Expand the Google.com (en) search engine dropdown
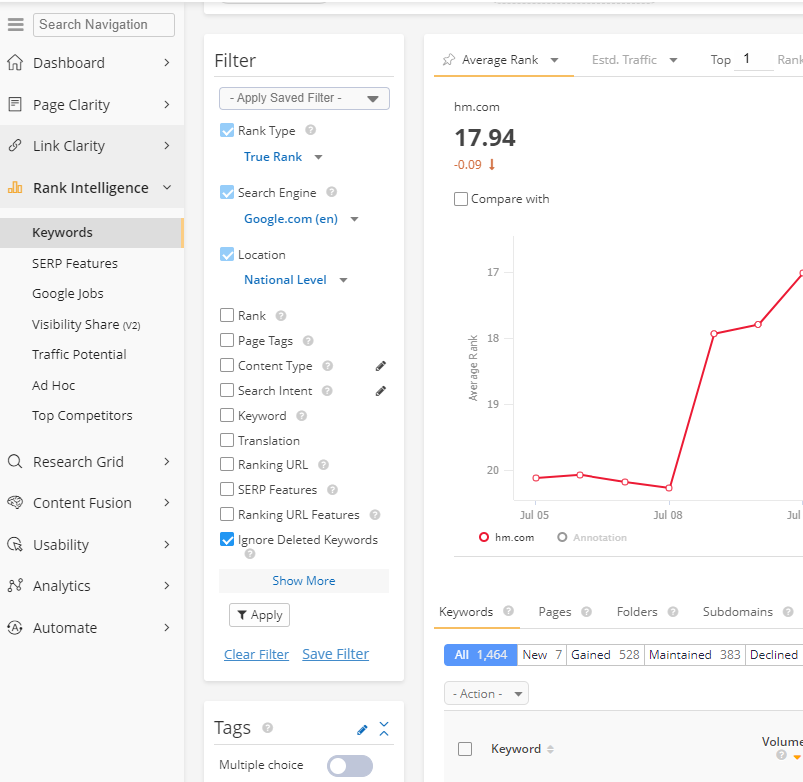This screenshot has height=782, width=803. (x=300, y=219)
